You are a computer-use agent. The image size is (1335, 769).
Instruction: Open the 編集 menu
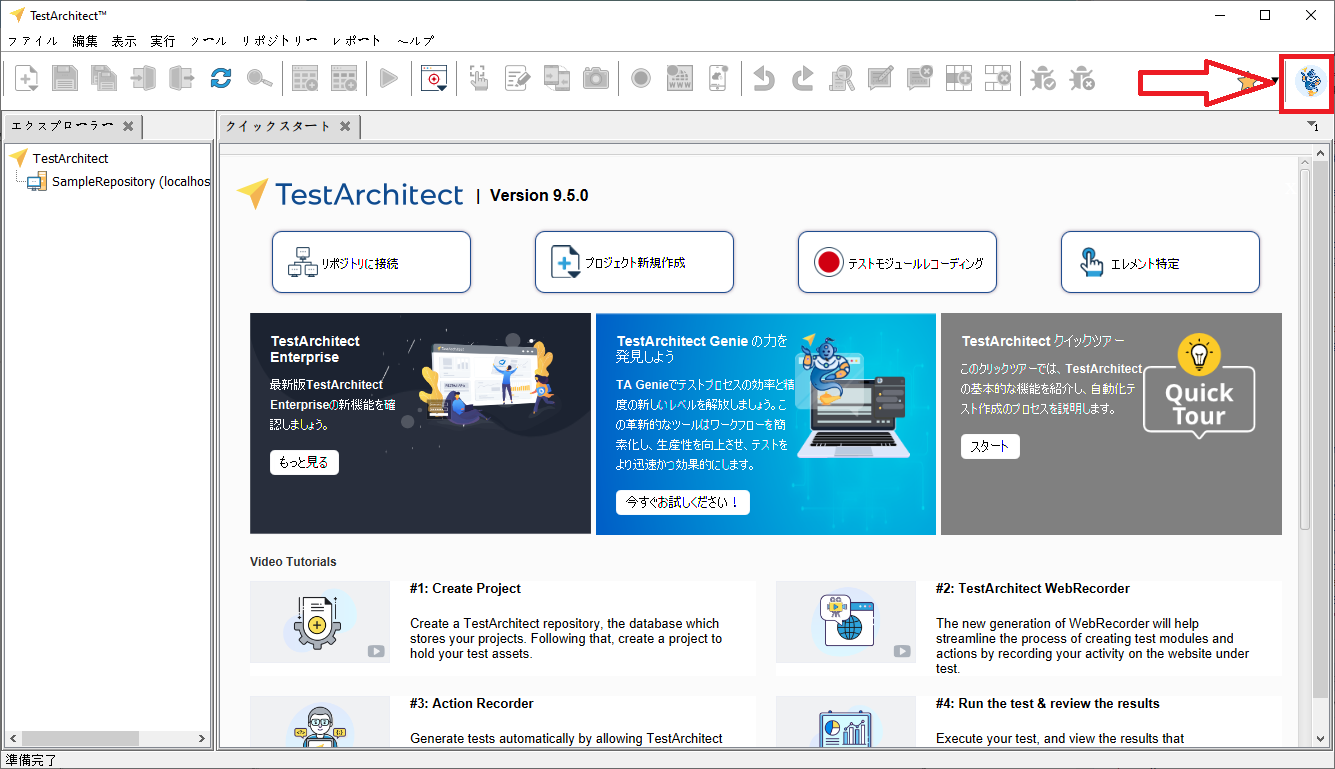(85, 41)
